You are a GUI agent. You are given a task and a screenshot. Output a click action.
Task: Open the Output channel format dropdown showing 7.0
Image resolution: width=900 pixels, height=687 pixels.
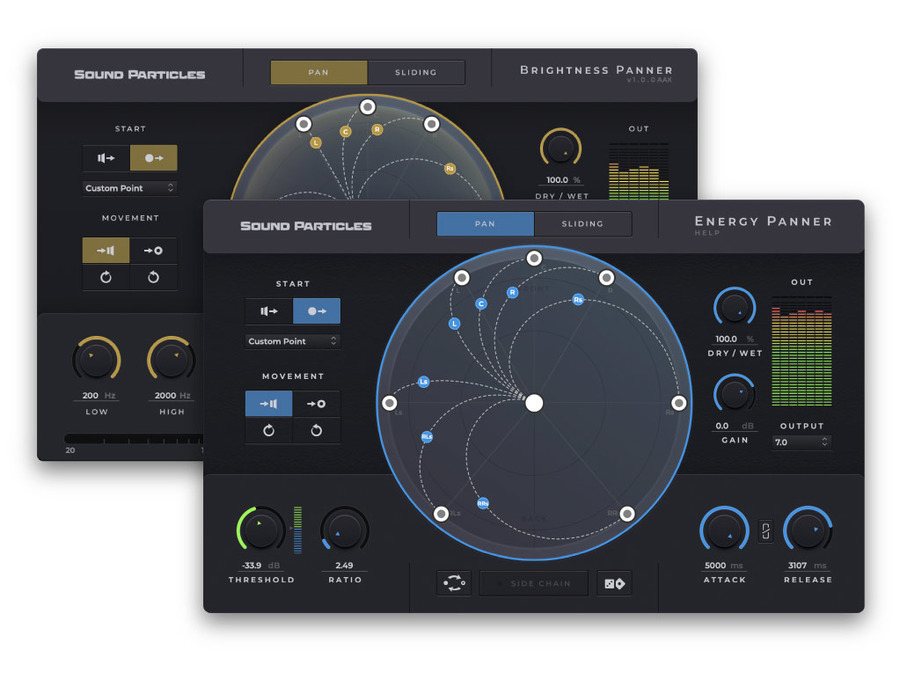pyautogui.click(x=801, y=442)
